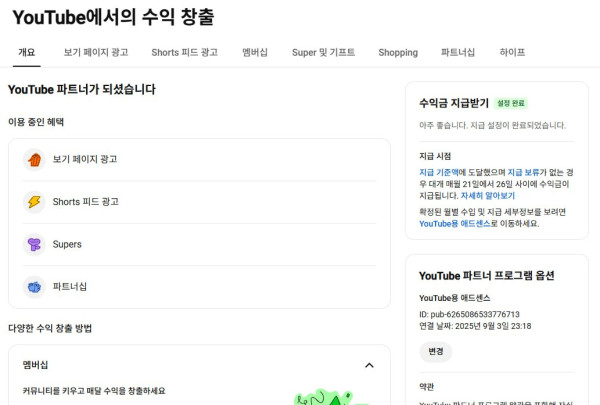The width and height of the screenshot is (600, 405).
Task: Click the 멤버십 card title
Action: pos(35,365)
